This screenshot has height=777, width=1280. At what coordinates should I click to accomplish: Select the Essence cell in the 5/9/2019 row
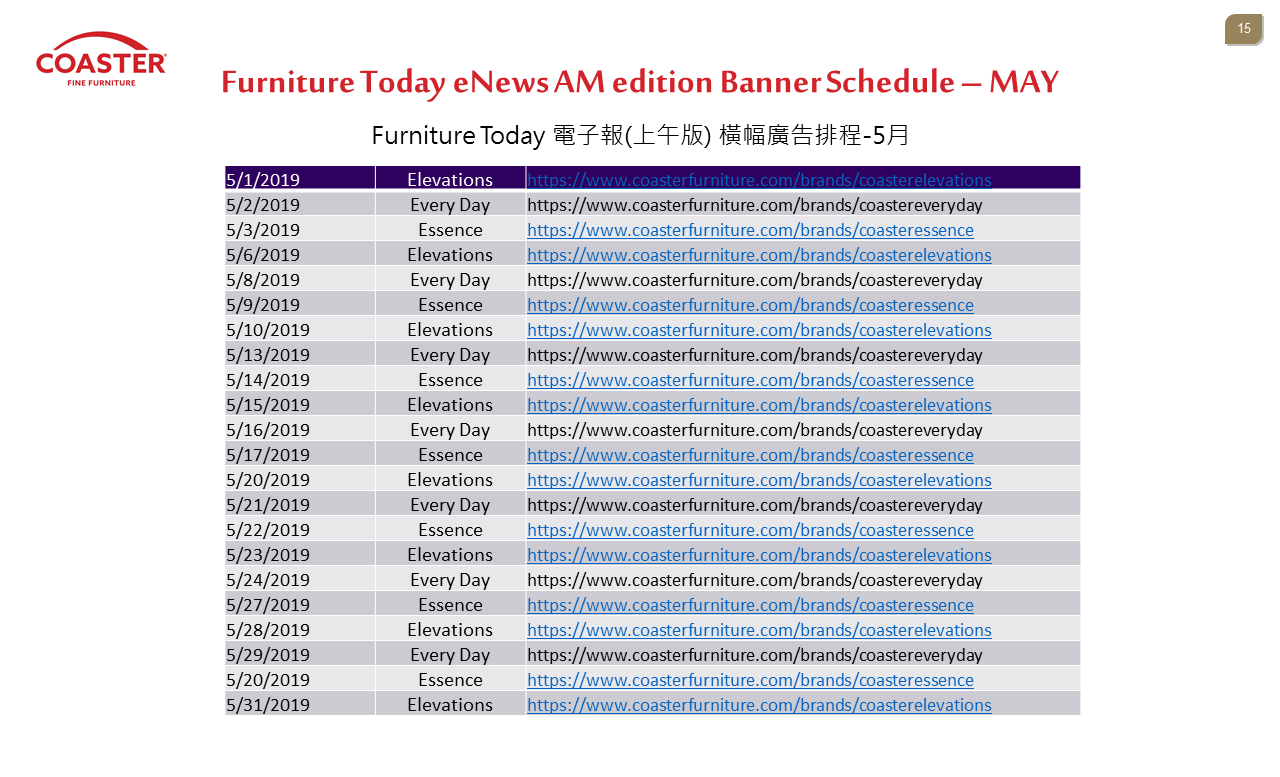[450, 304]
